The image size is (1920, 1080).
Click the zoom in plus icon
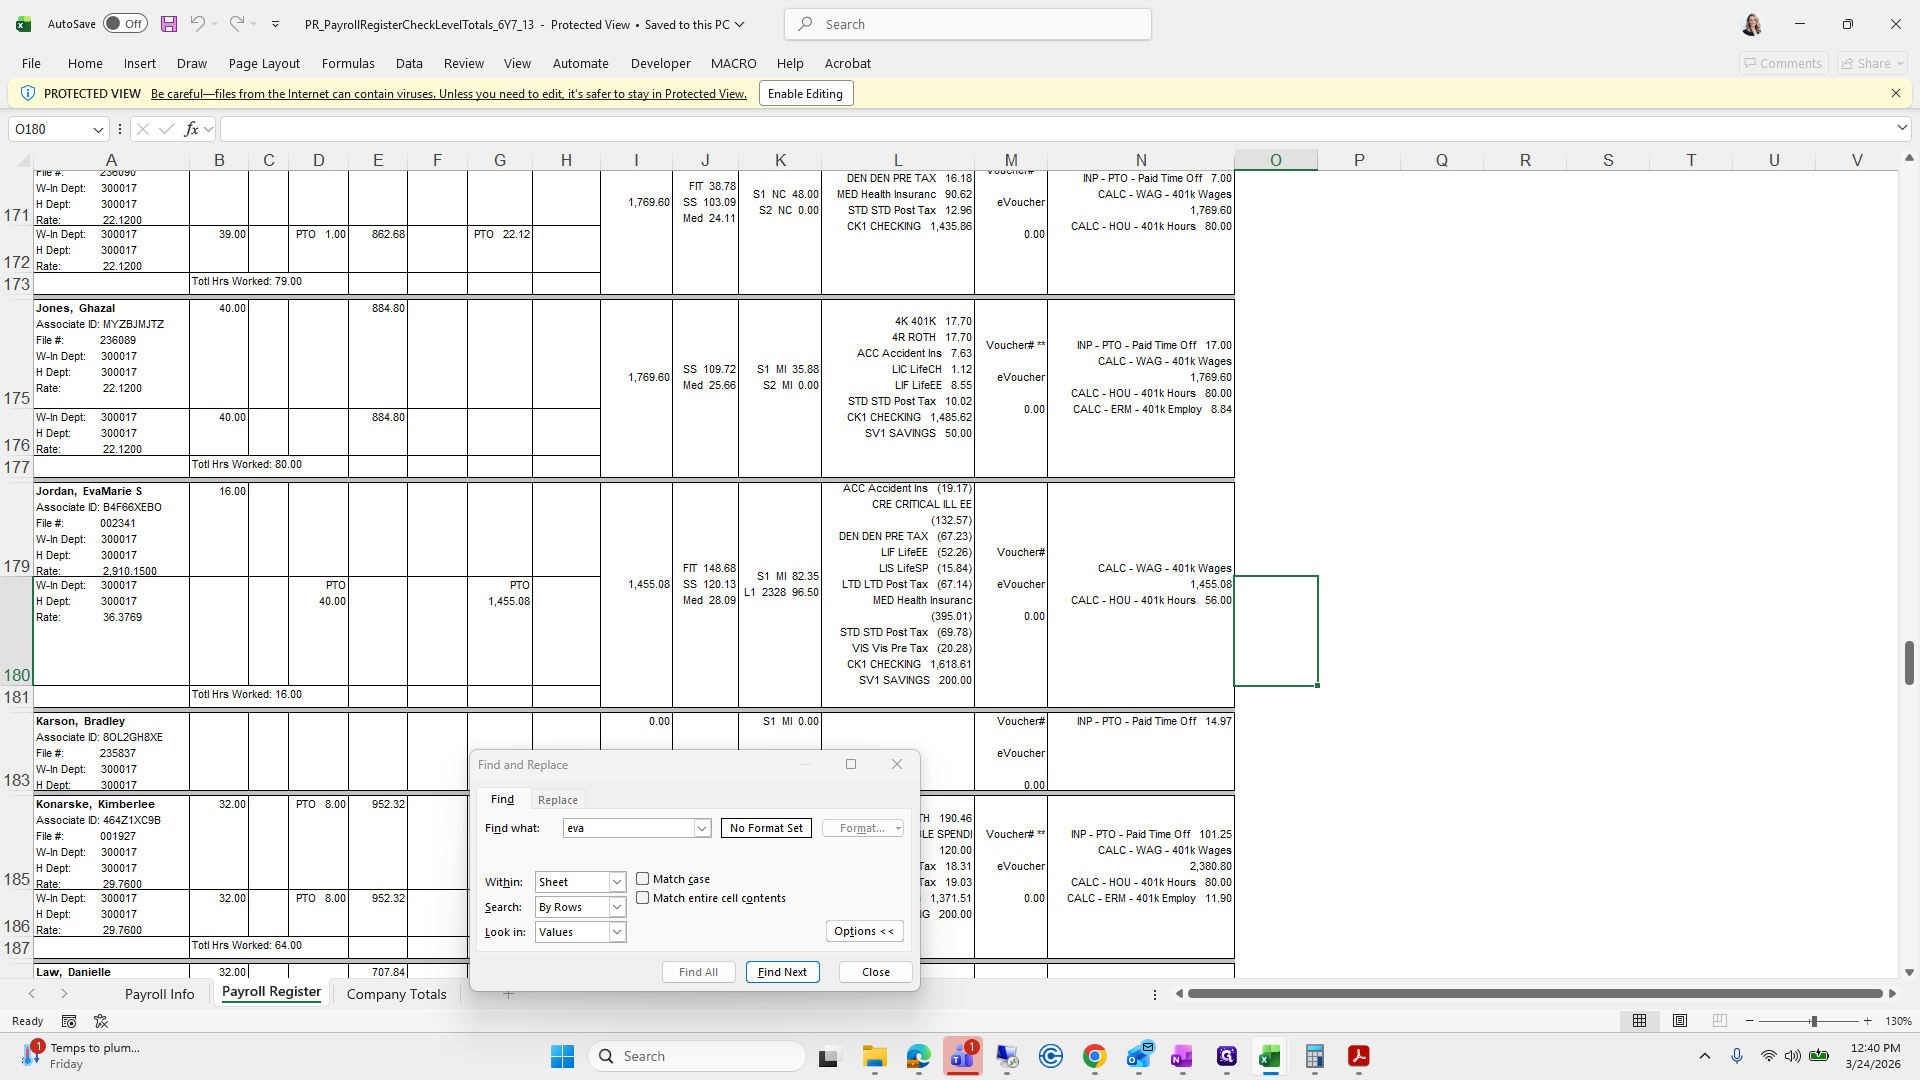[1867, 1021]
